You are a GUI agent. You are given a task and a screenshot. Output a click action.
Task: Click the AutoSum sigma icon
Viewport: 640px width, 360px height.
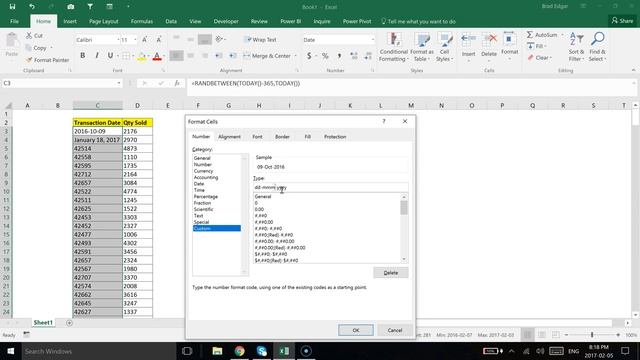point(530,35)
